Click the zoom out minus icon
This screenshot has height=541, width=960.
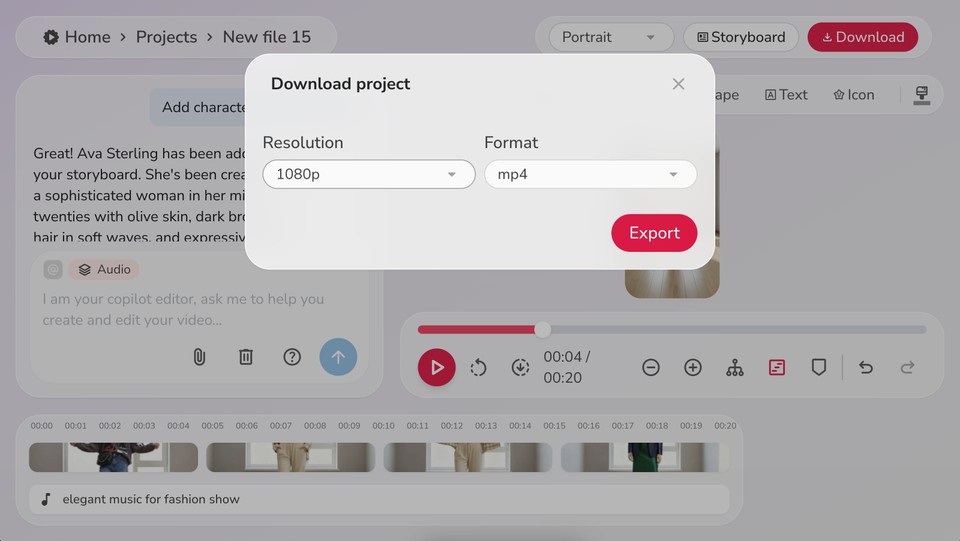point(651,368)
